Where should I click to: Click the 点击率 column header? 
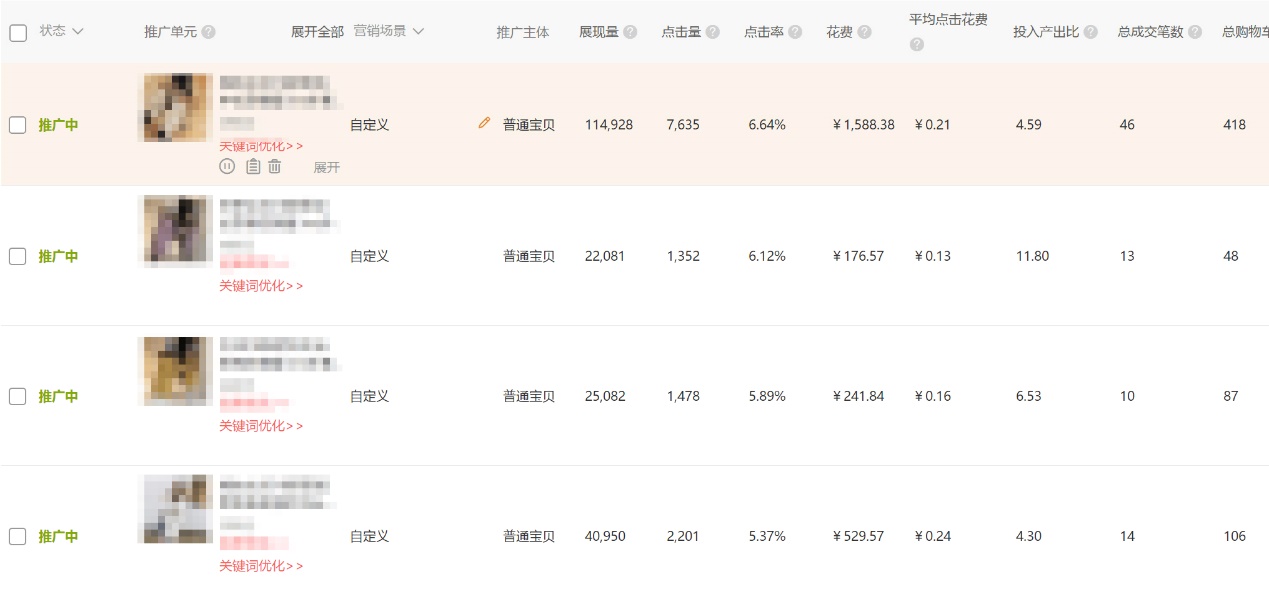764,32
